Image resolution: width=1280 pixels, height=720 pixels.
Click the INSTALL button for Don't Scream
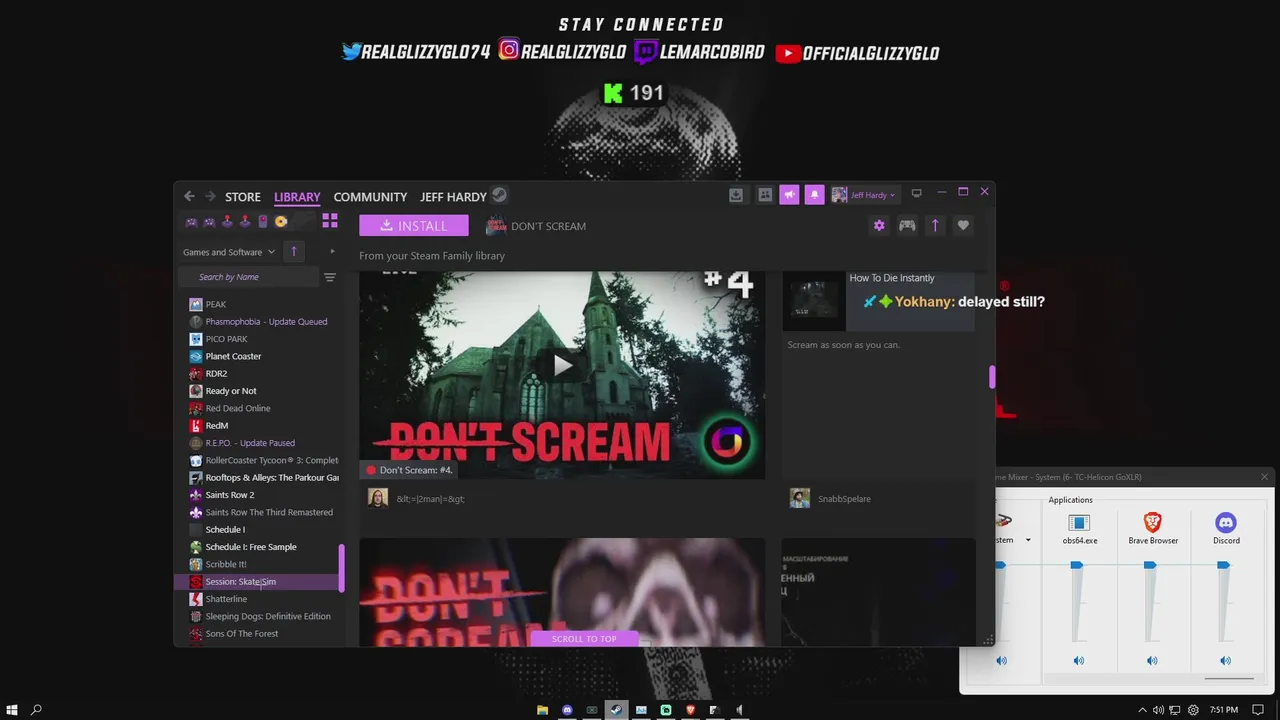[414, 226]
